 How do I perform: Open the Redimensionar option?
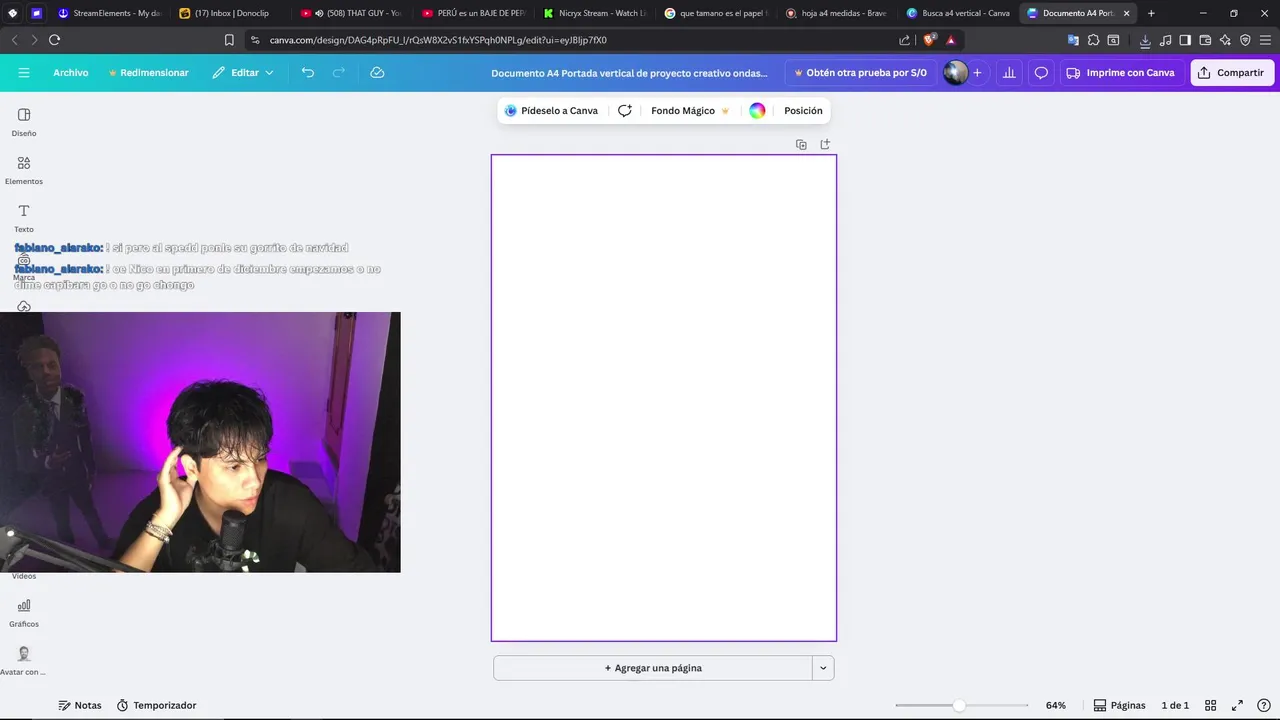148,73
